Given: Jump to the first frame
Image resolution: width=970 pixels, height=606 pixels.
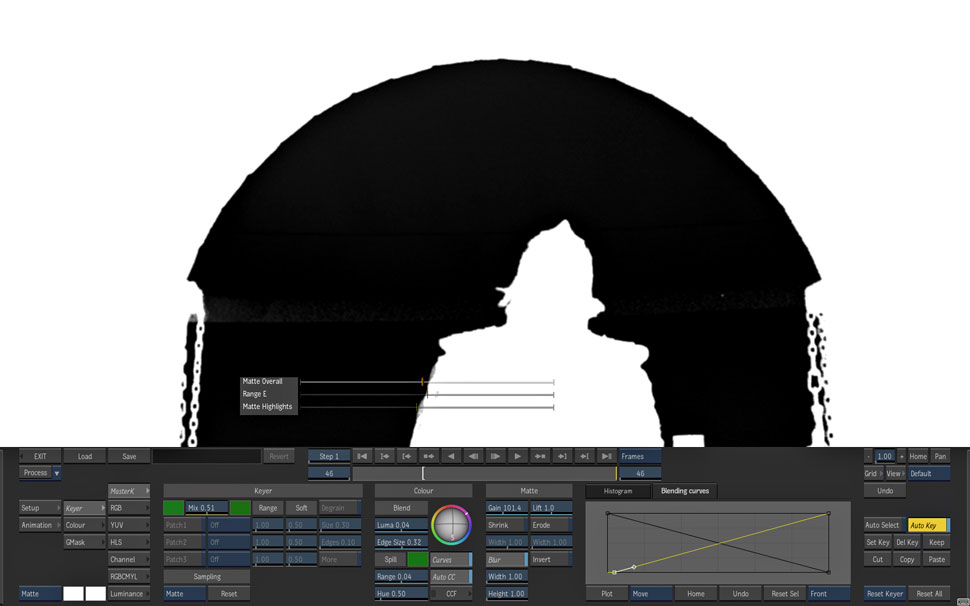Looking at the screenshot, I should click(363, 456).
